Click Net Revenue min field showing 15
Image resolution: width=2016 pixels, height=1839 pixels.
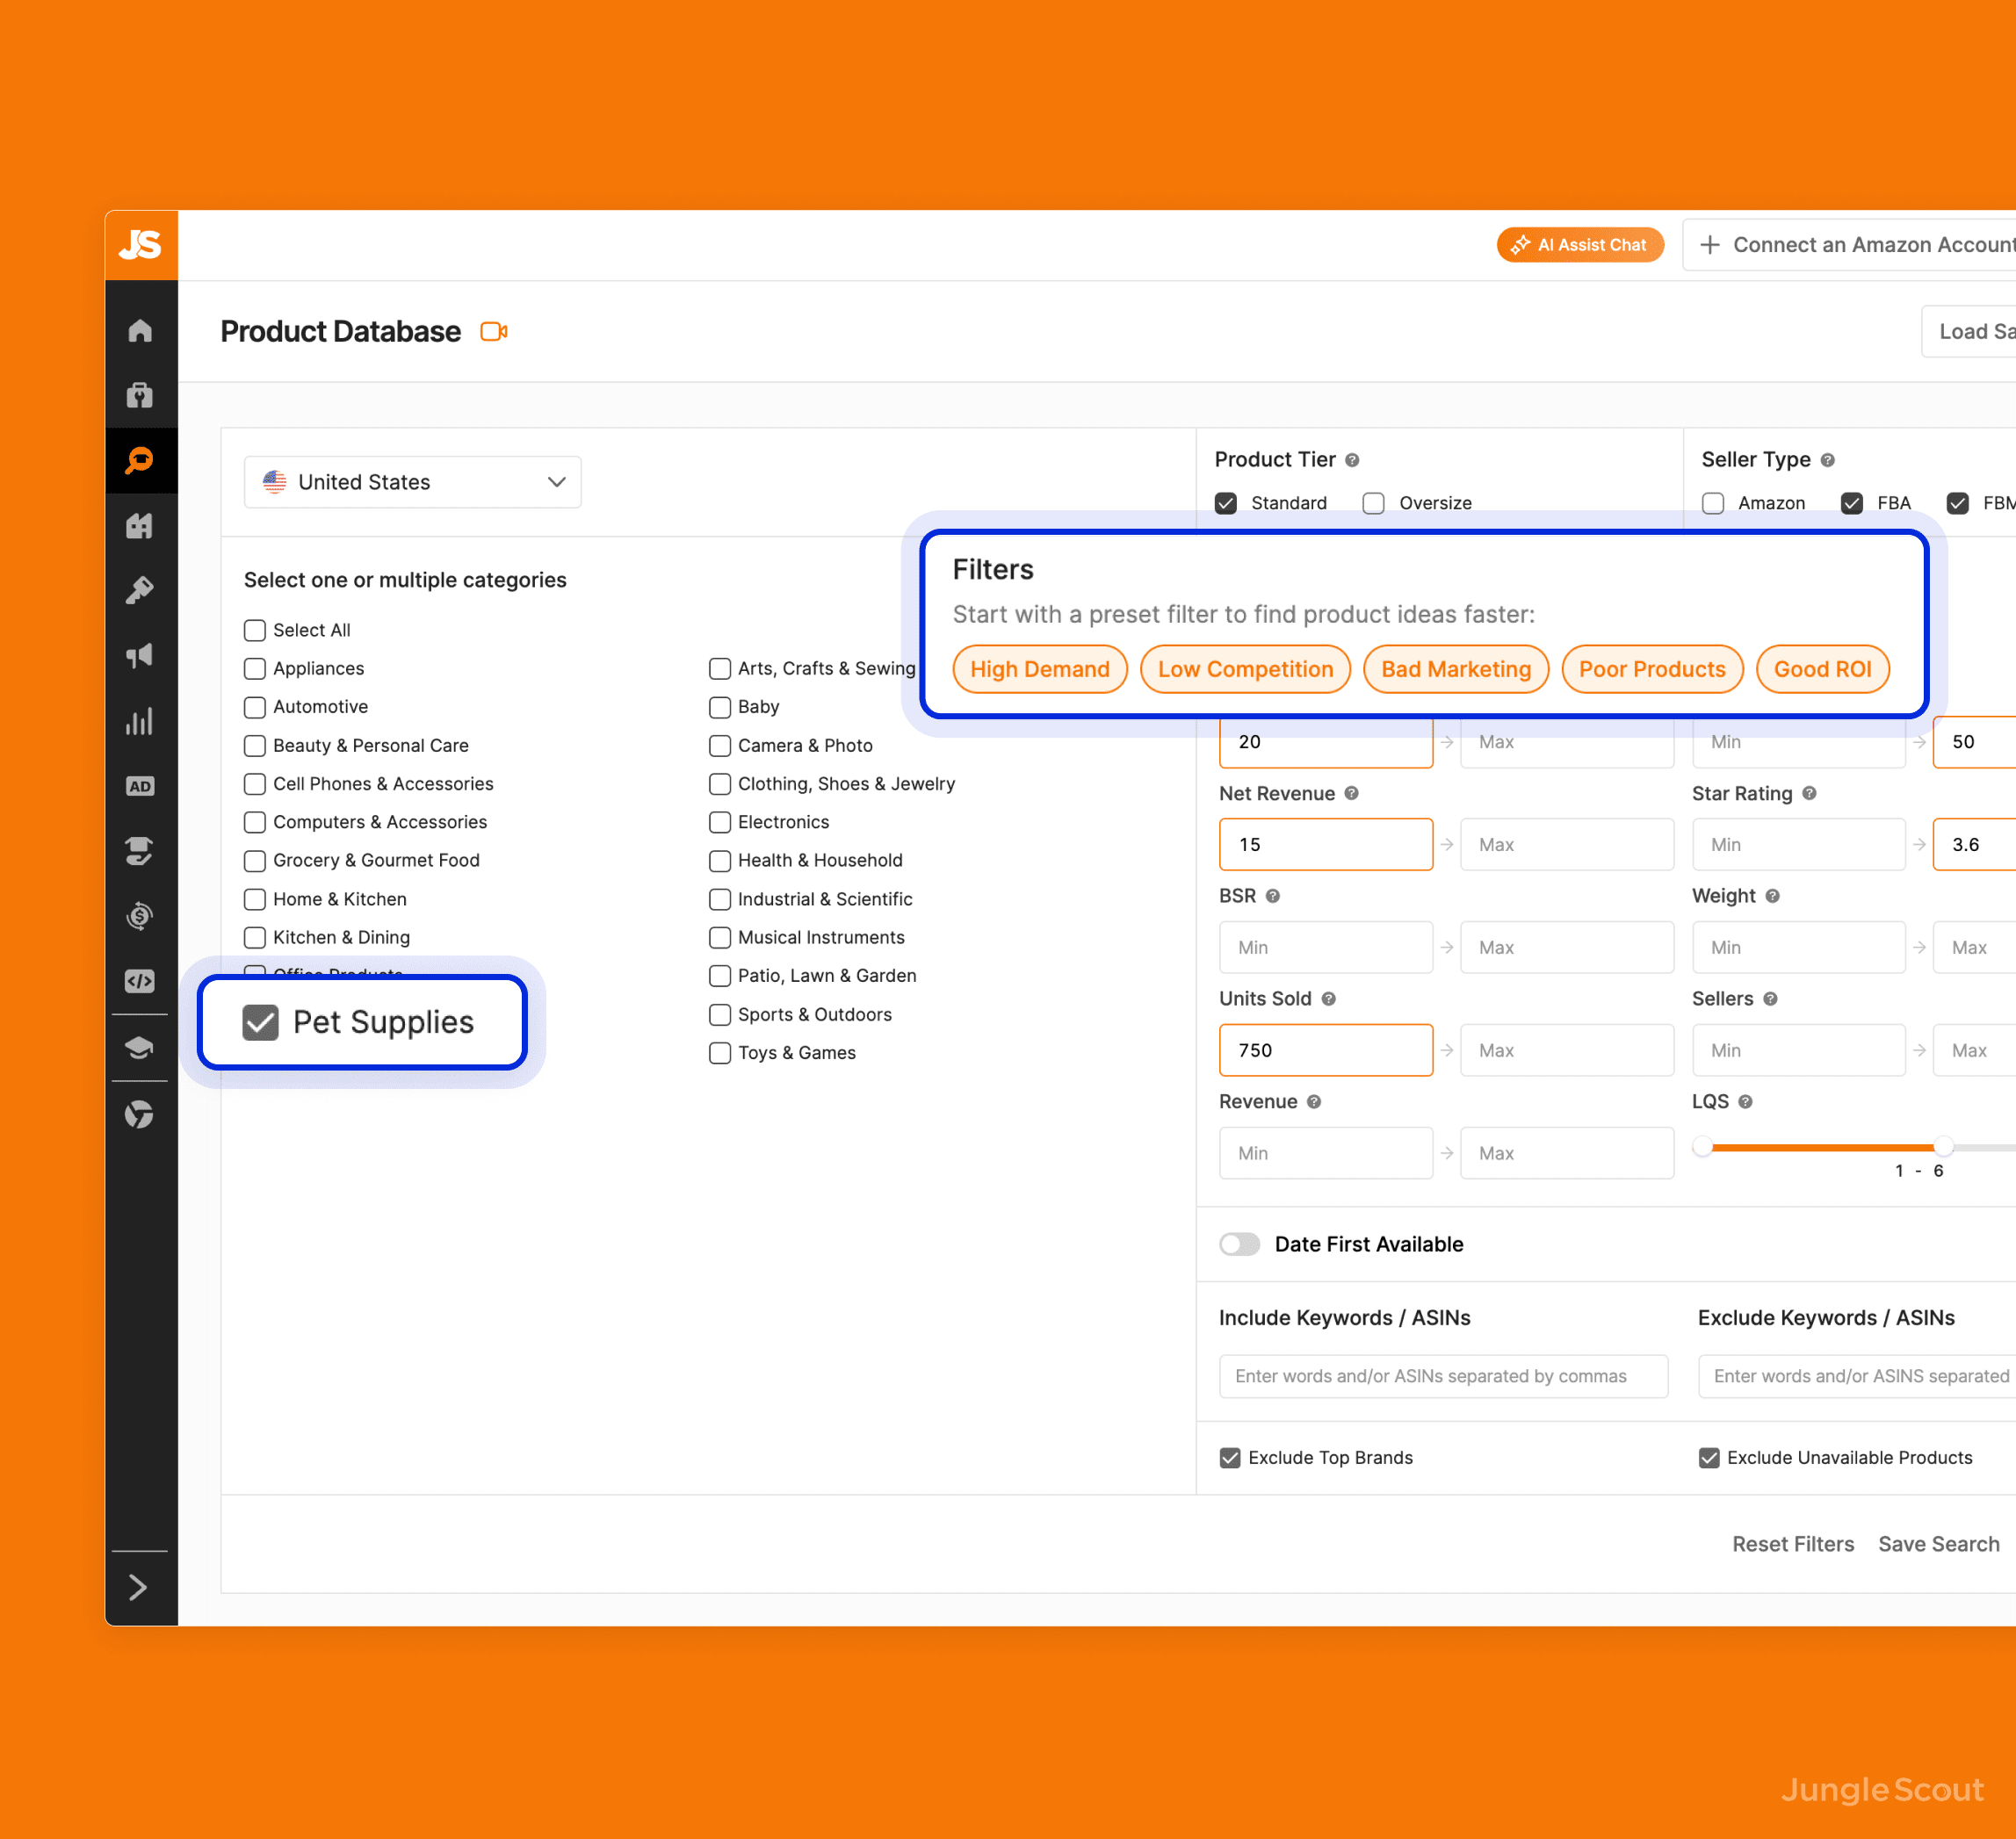(1326, 844)
